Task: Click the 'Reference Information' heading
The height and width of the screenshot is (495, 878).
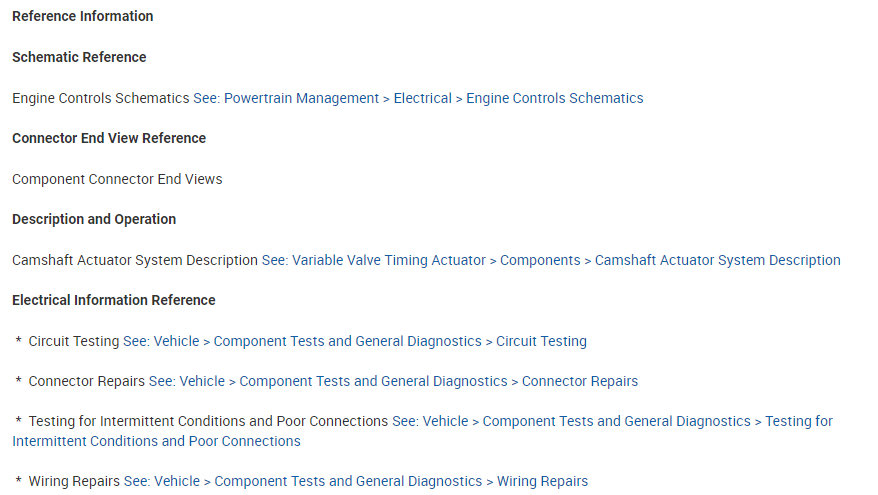Action: (x=83, y=16)
